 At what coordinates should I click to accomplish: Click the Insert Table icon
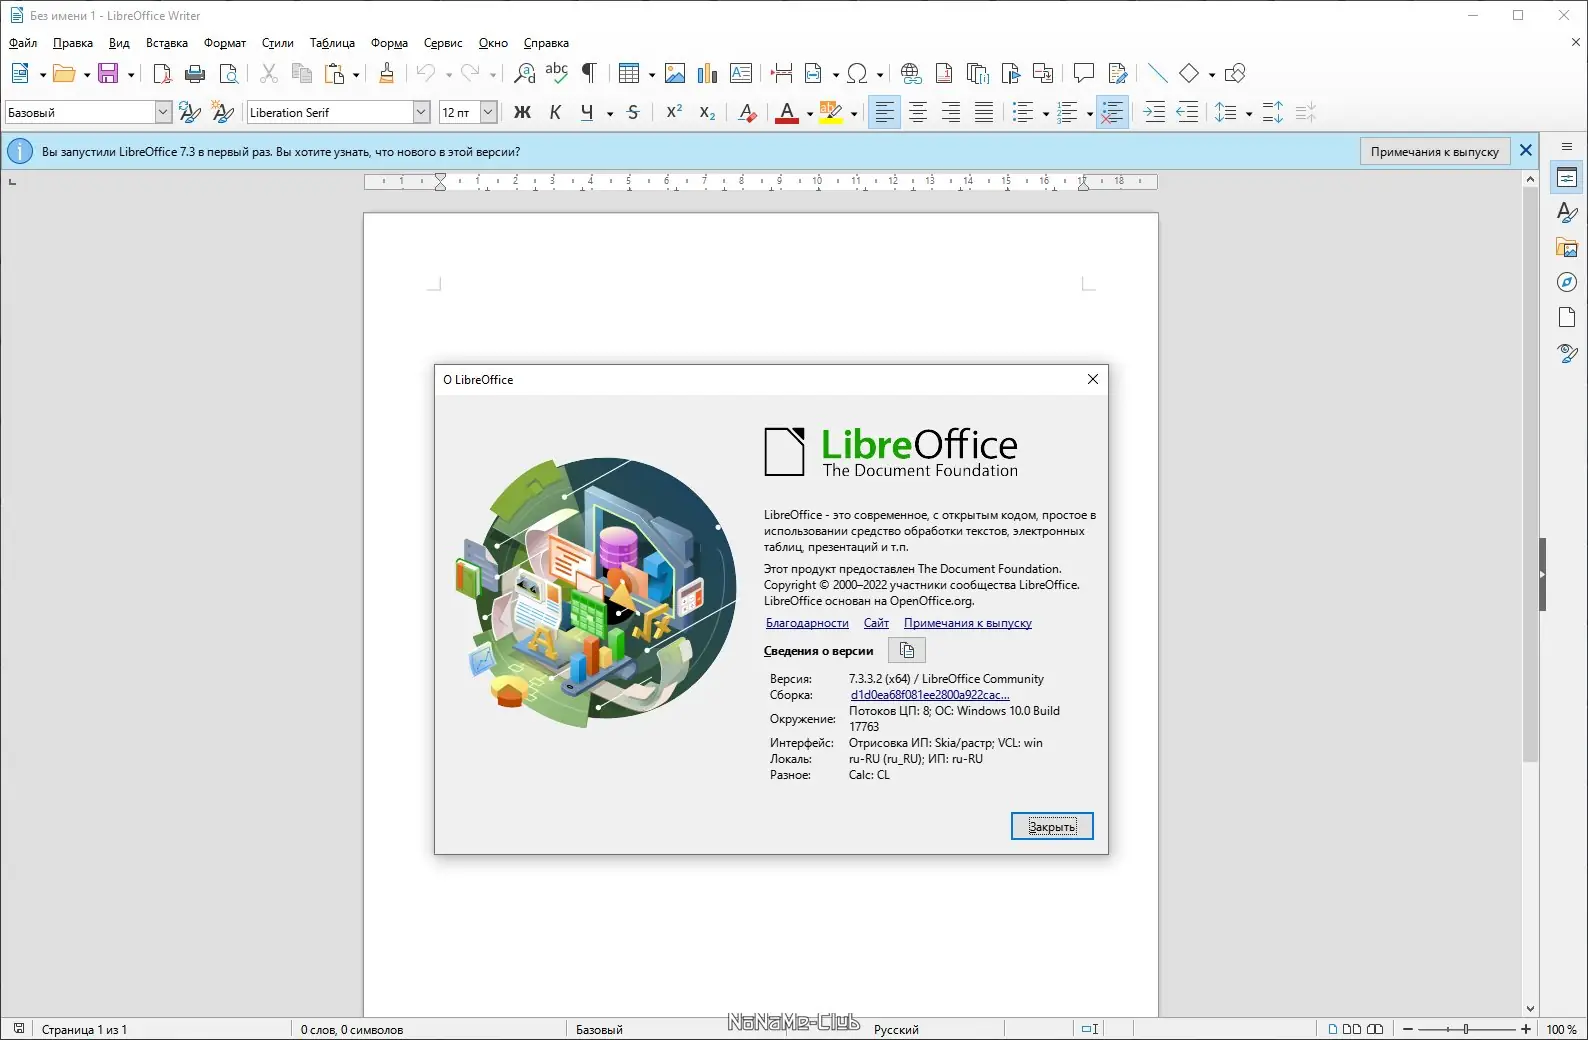[628, 74]
